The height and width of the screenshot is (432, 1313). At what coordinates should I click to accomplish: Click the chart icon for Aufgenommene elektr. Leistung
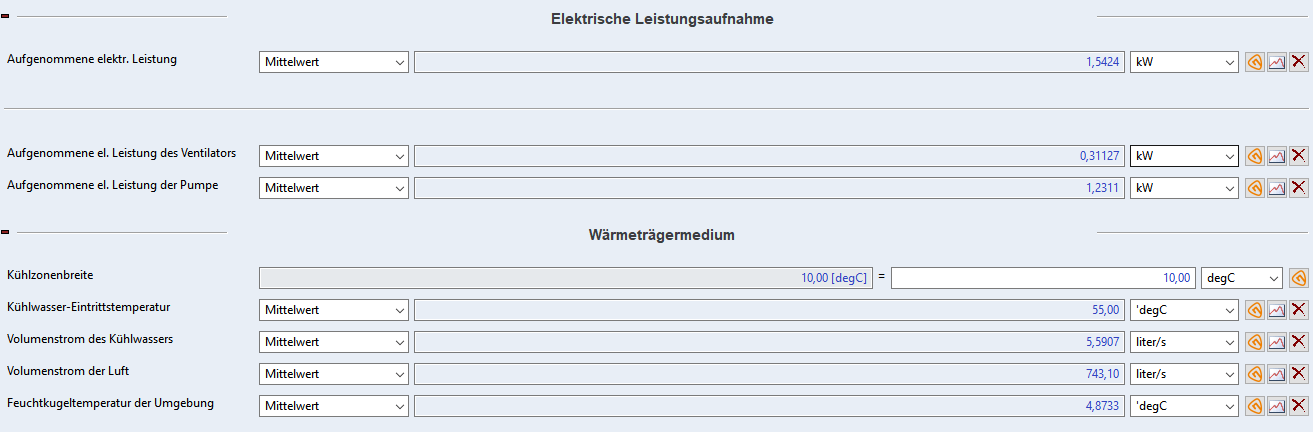tap(1276, 62)
